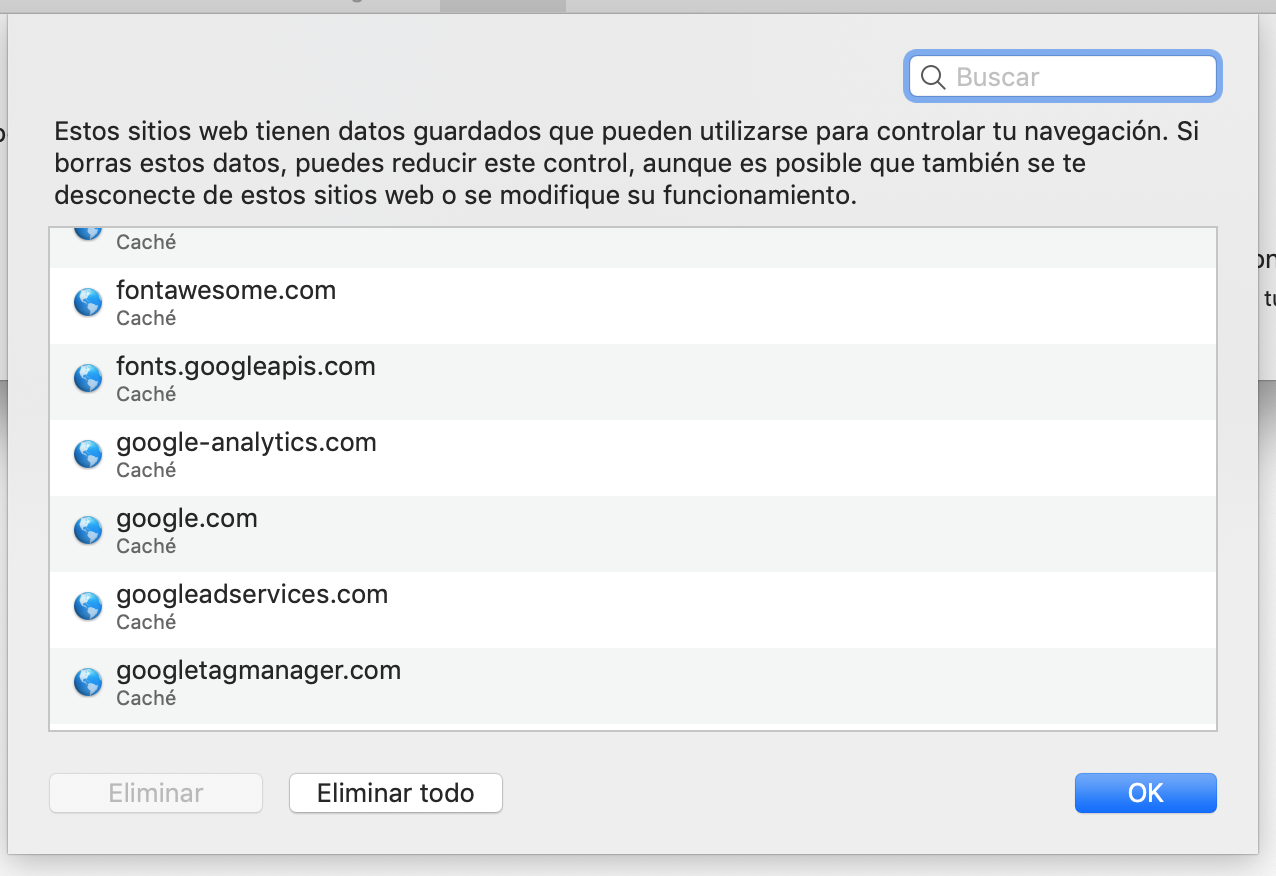The width and height of the screenshot is (1276, 876).
Task: Click Caché label under fonts.googleapis.com
Action: [146, 394]
